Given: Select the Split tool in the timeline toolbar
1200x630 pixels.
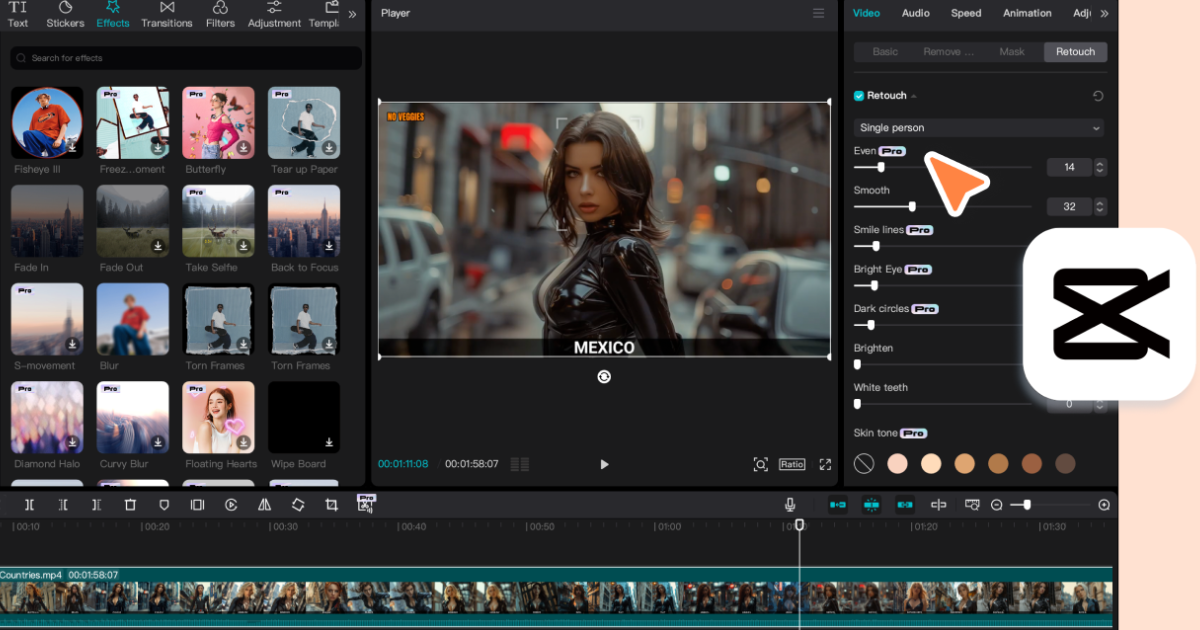Looking at the screenshot, I should (30, 505).
